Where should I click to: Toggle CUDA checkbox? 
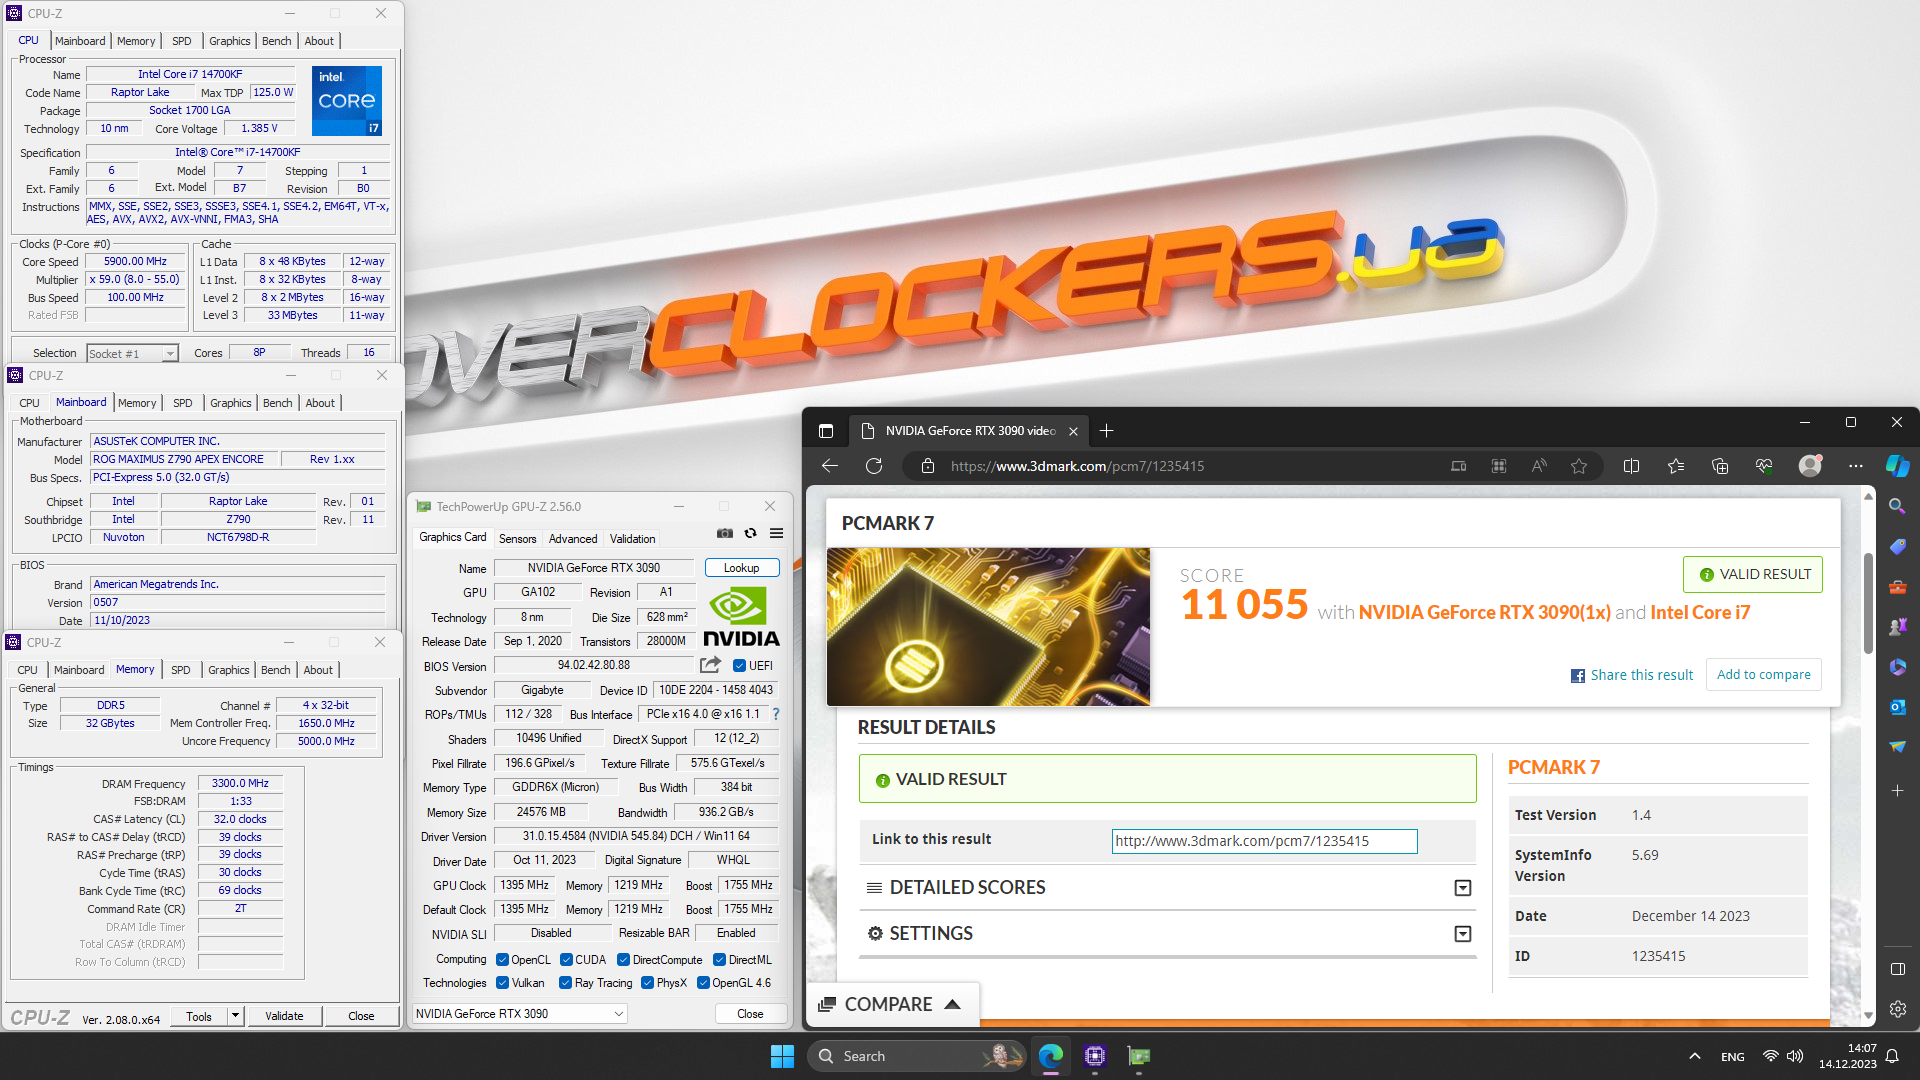click(x=566, y=960)
